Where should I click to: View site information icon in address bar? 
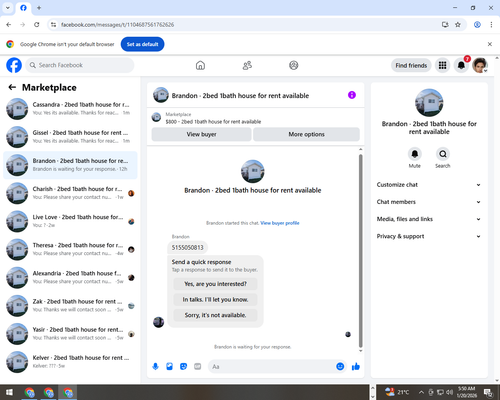53,25
